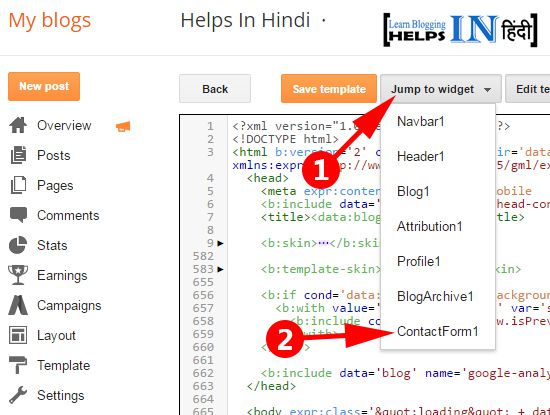Click the body expr:class code on line 665
This screenshot has width=550, height=415.
tap(398, 410)
